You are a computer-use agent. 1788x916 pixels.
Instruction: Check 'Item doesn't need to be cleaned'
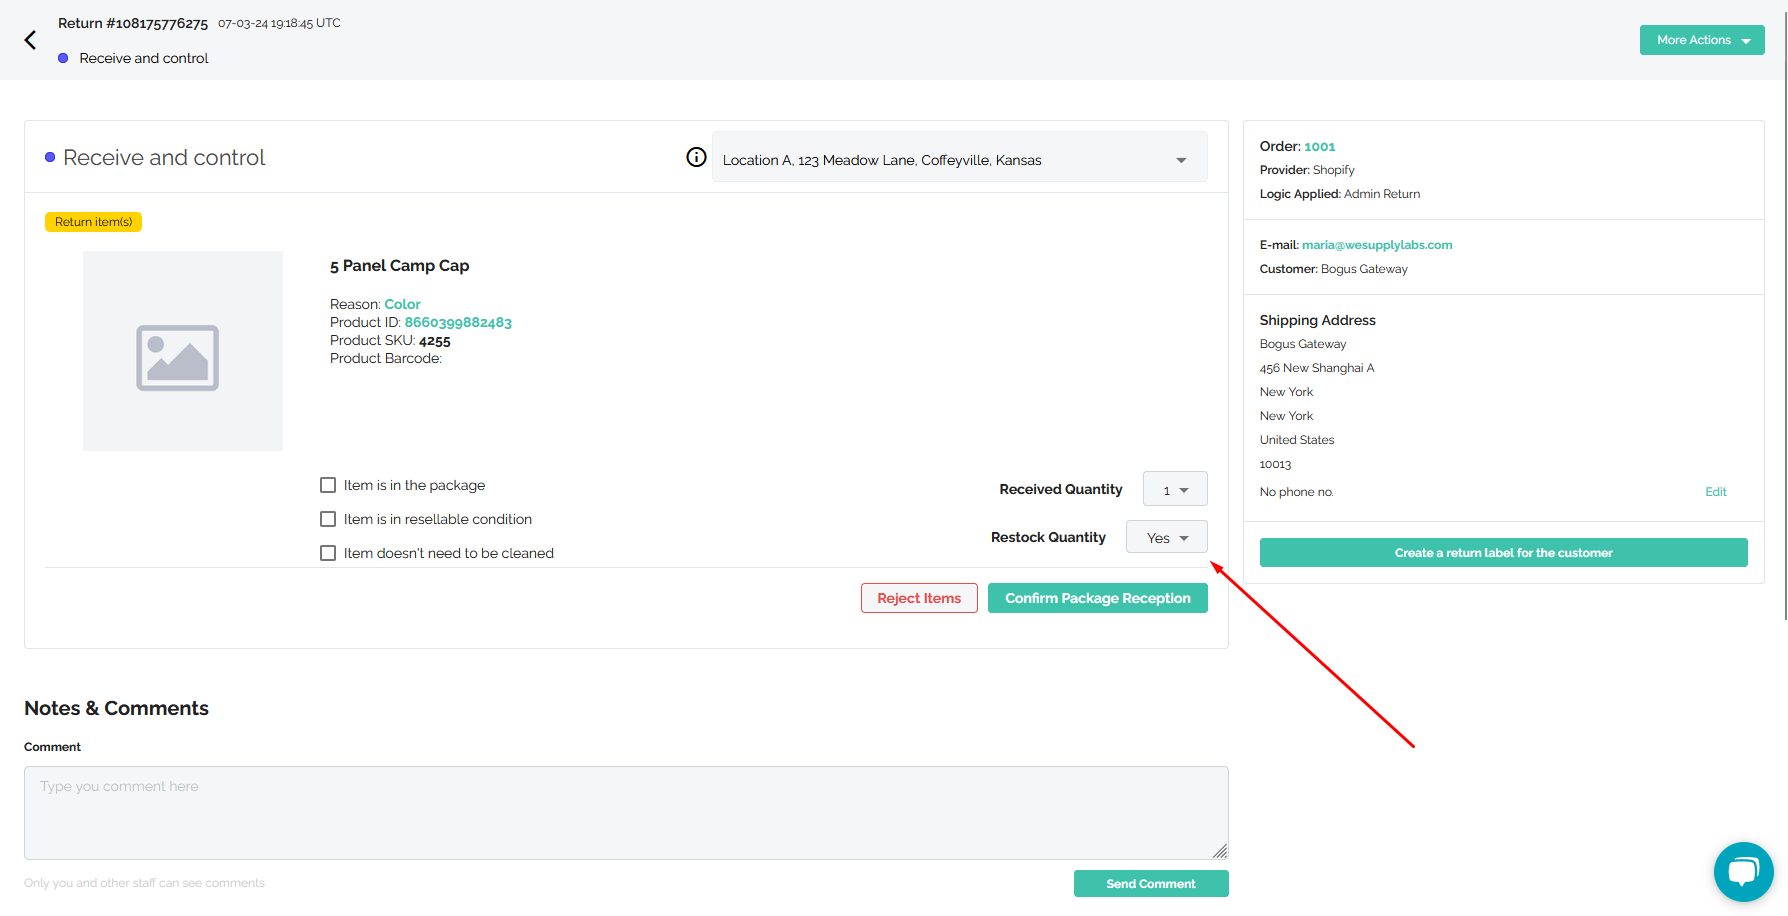tap(328, 553)
